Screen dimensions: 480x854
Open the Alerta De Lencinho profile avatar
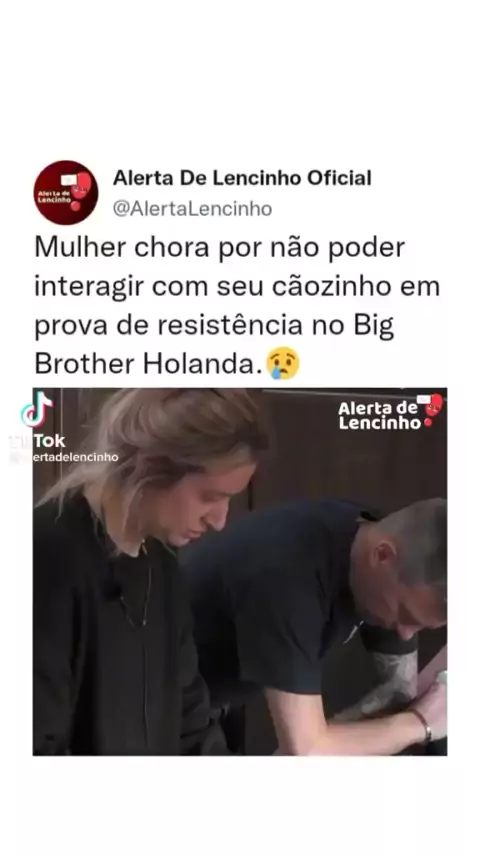coord(66,192)
